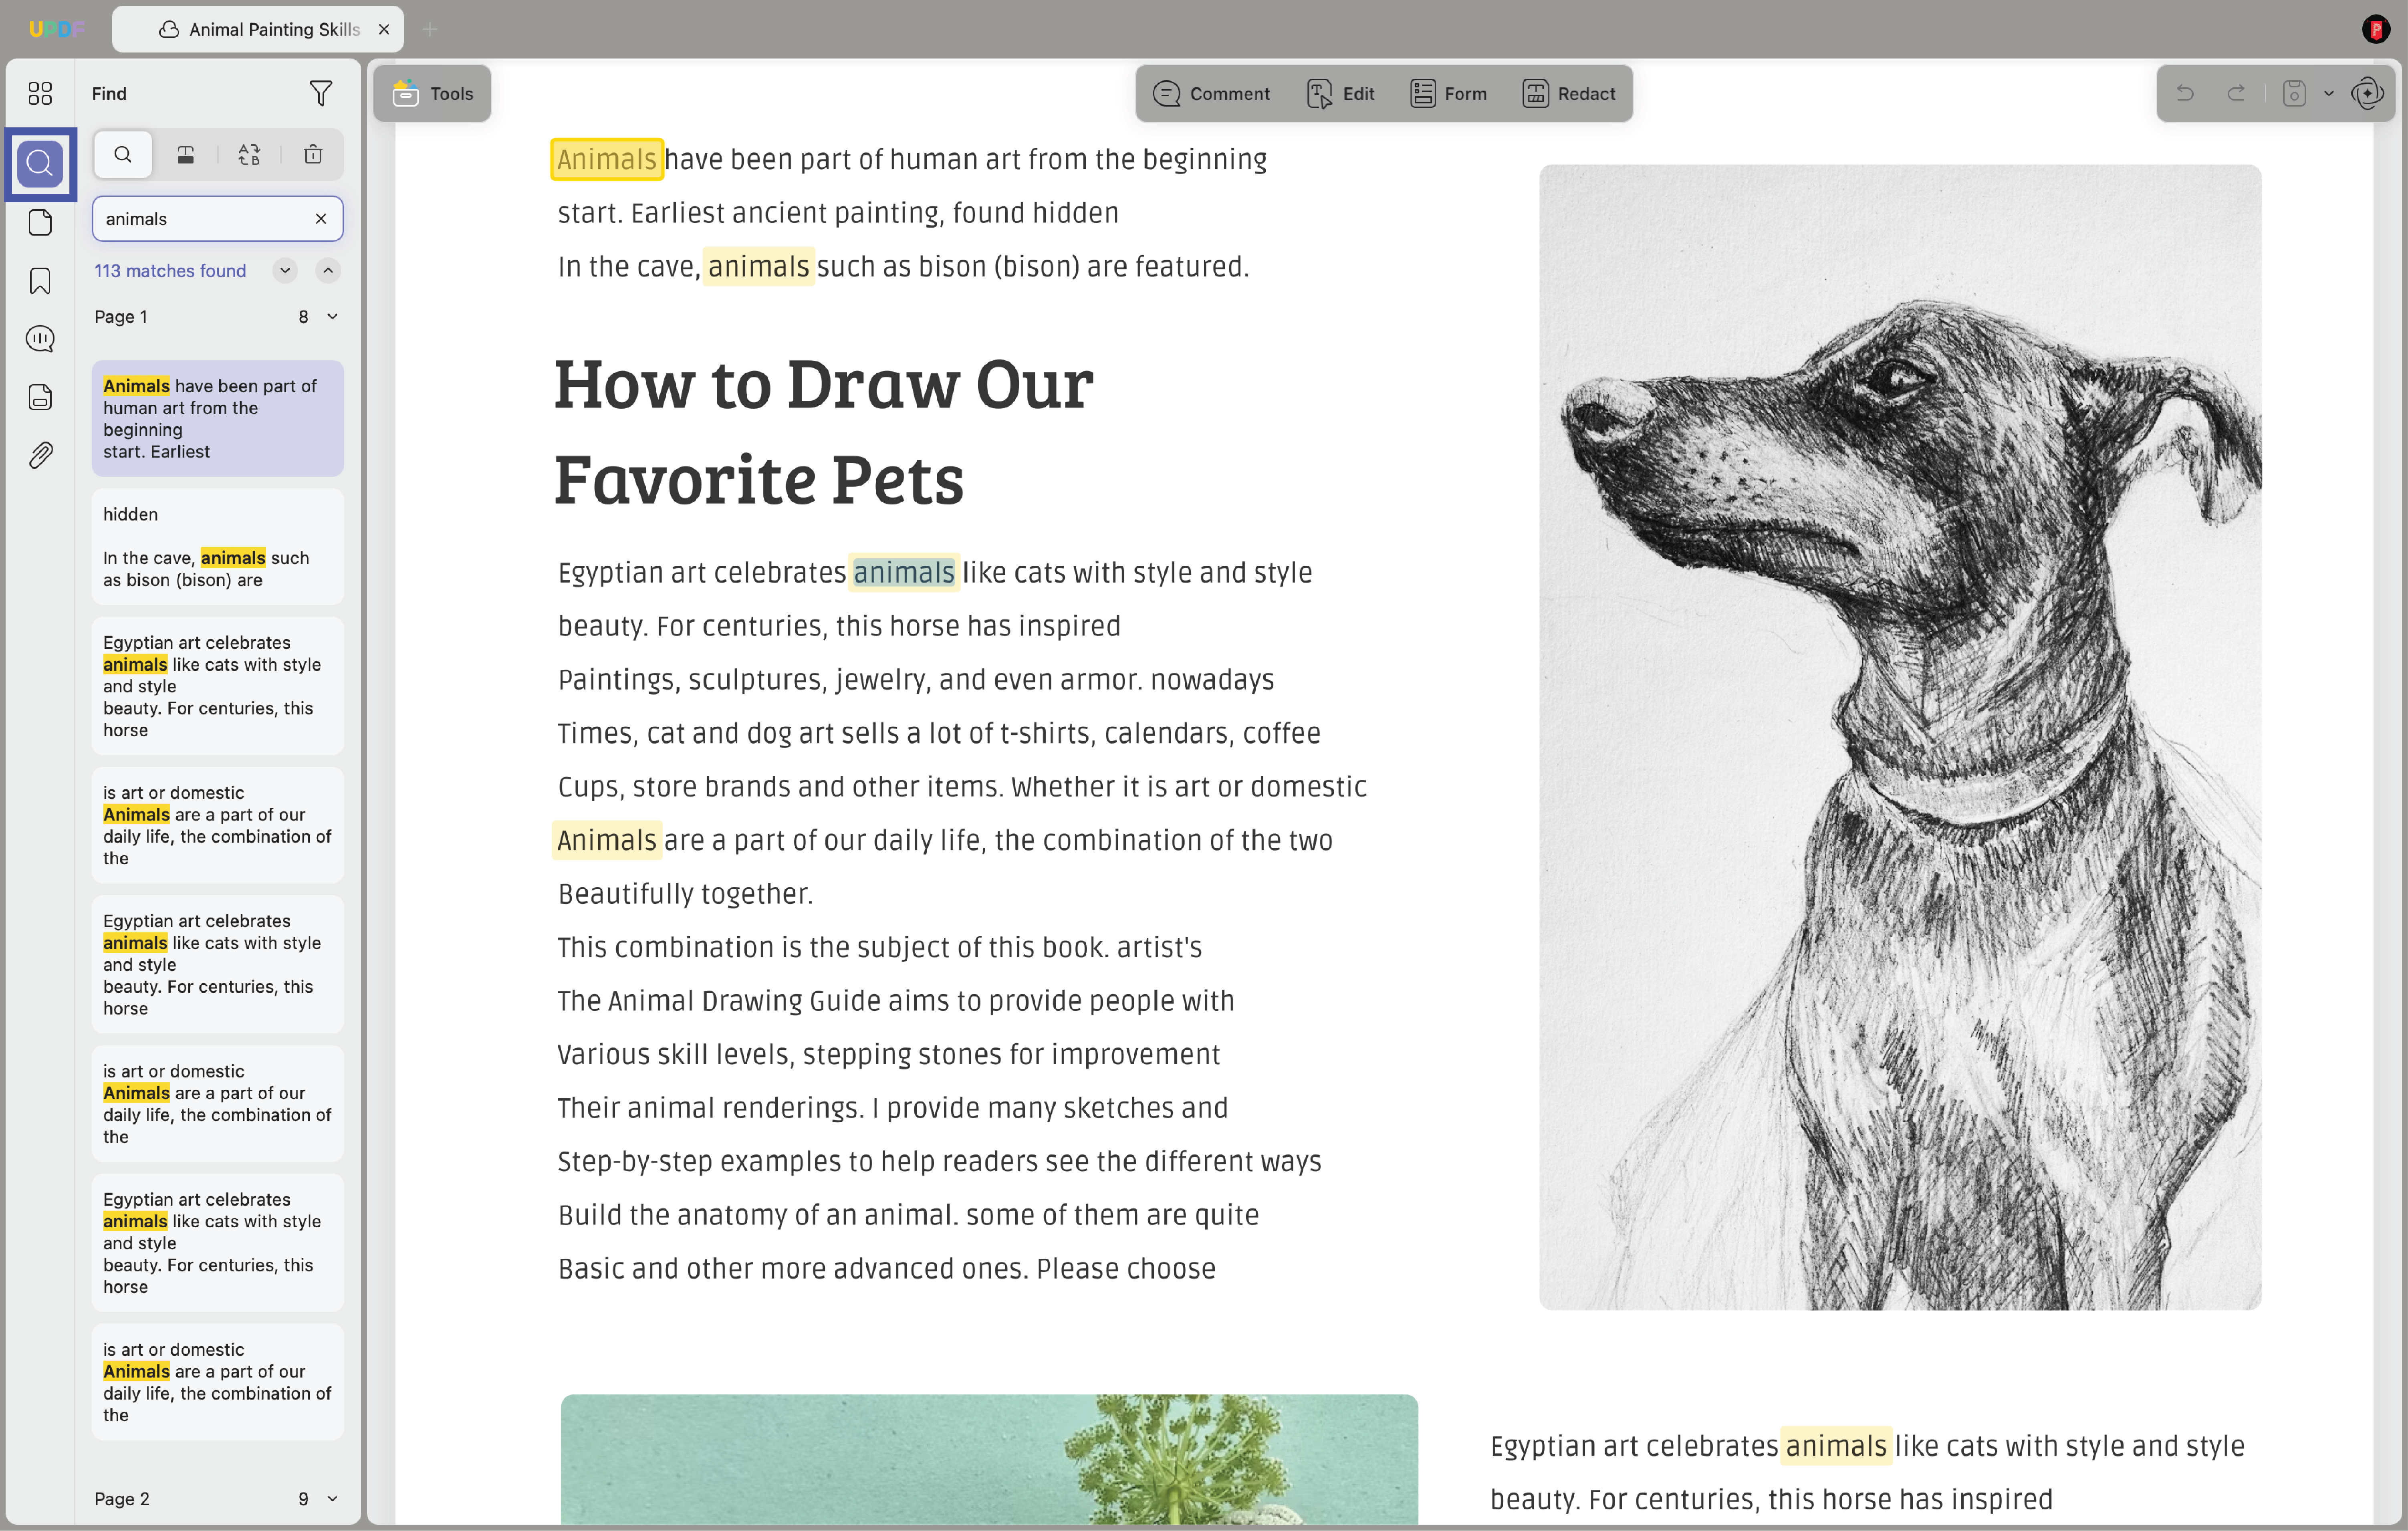Click '113 matches found' text

click(170, 270)
